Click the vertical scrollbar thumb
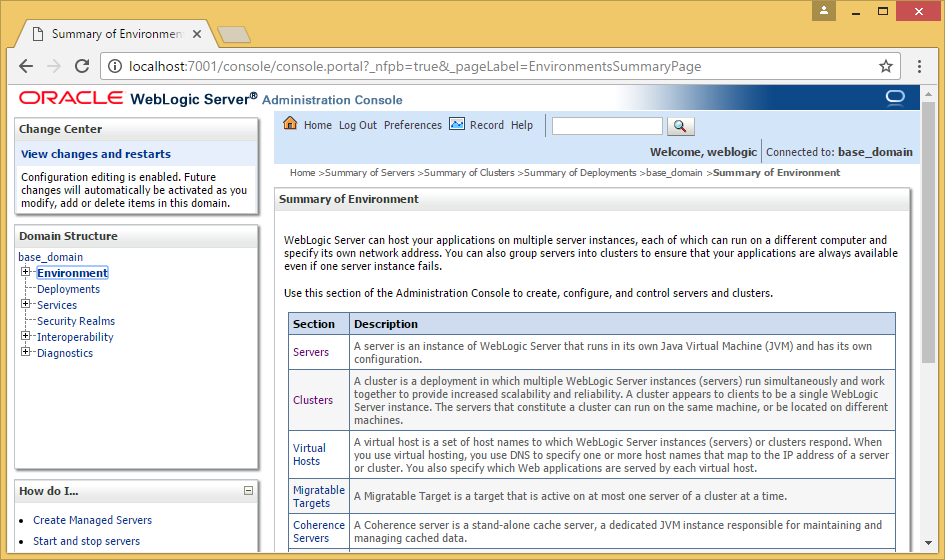This screenshot has width=945, height=560. tap(928, 232)
